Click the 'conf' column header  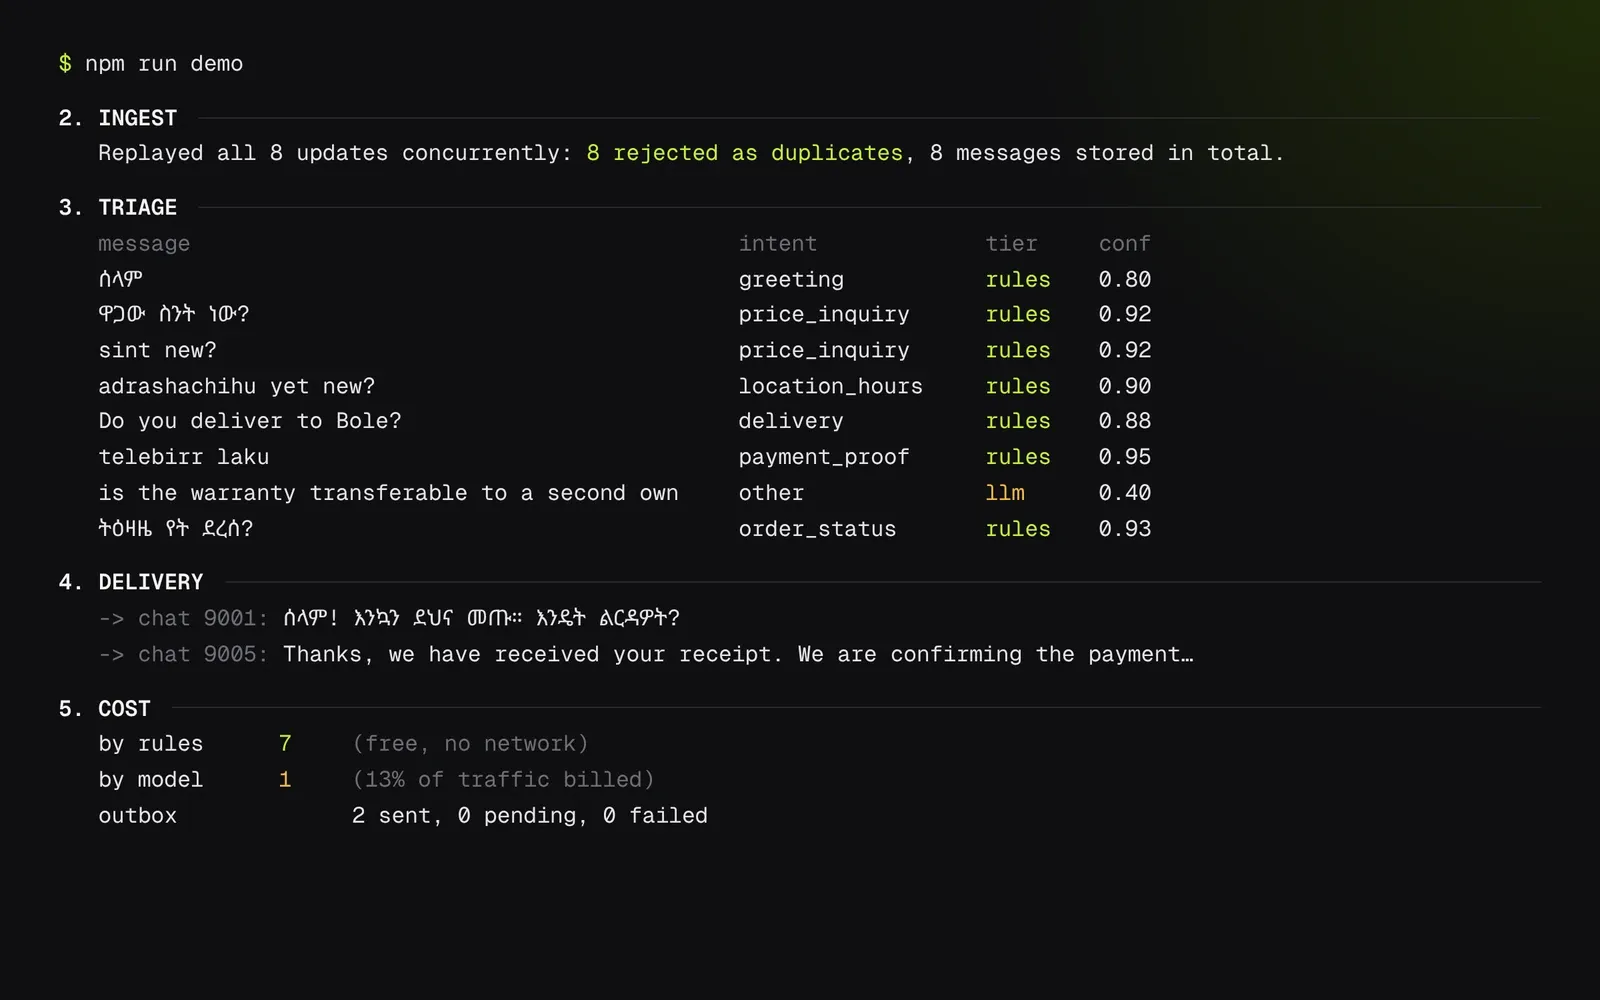point(1125,244)
